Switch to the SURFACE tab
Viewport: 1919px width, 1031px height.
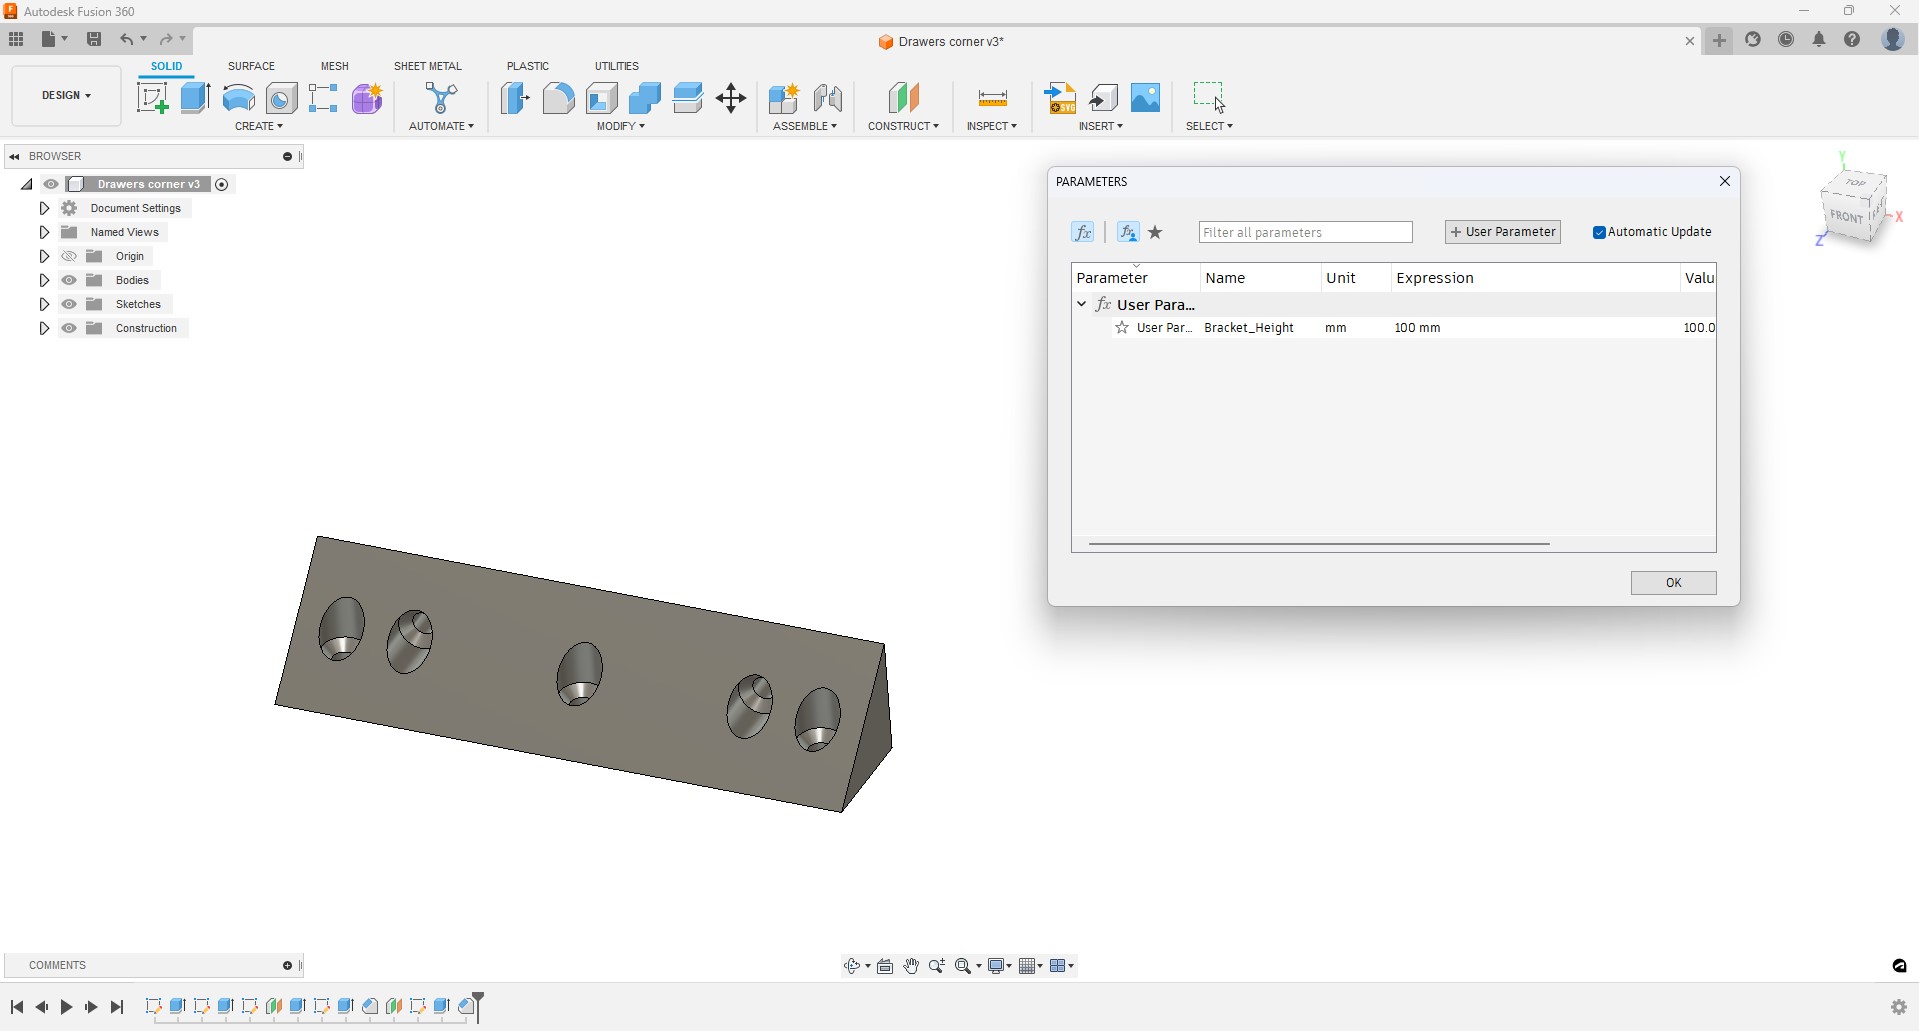click(x=251, y=66)
